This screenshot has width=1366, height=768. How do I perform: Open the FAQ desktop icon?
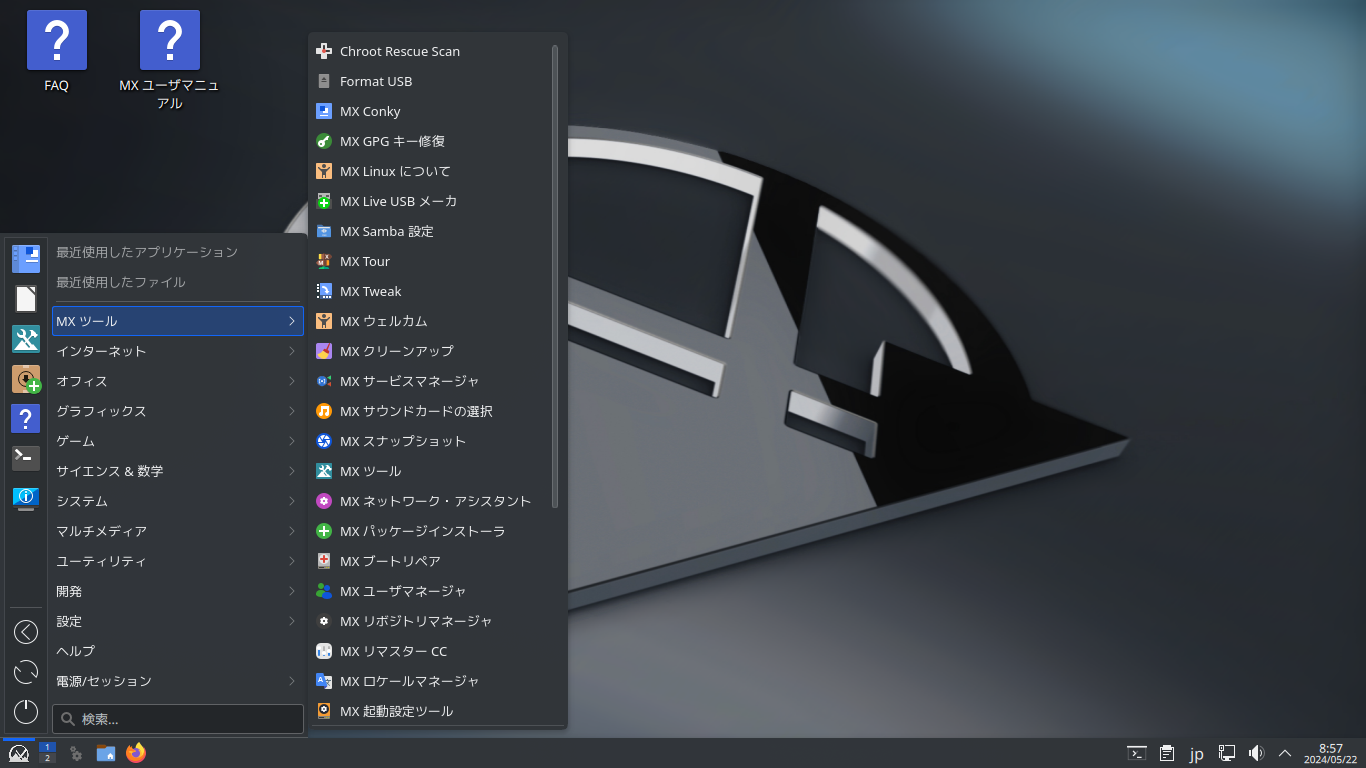tap(57, 53)
